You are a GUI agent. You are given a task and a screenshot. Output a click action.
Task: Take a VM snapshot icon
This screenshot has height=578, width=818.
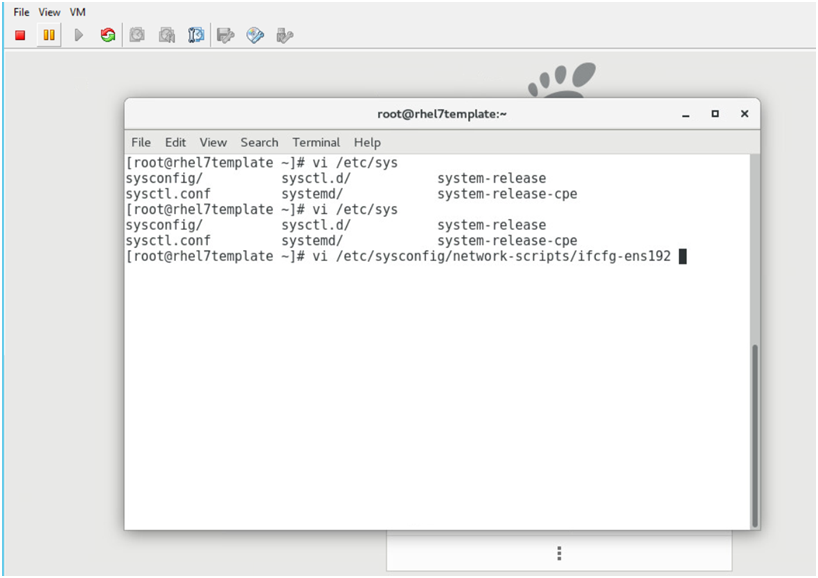point(137,35)
